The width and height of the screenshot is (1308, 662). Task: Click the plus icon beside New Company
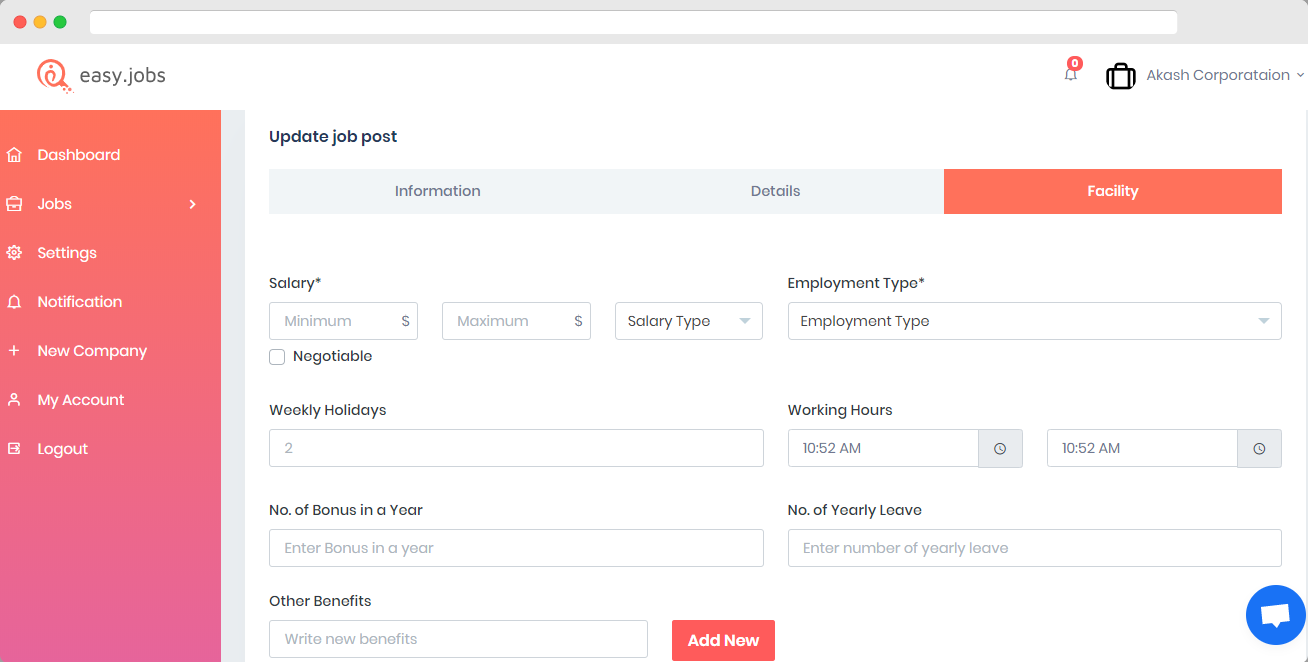coord(14,351)
